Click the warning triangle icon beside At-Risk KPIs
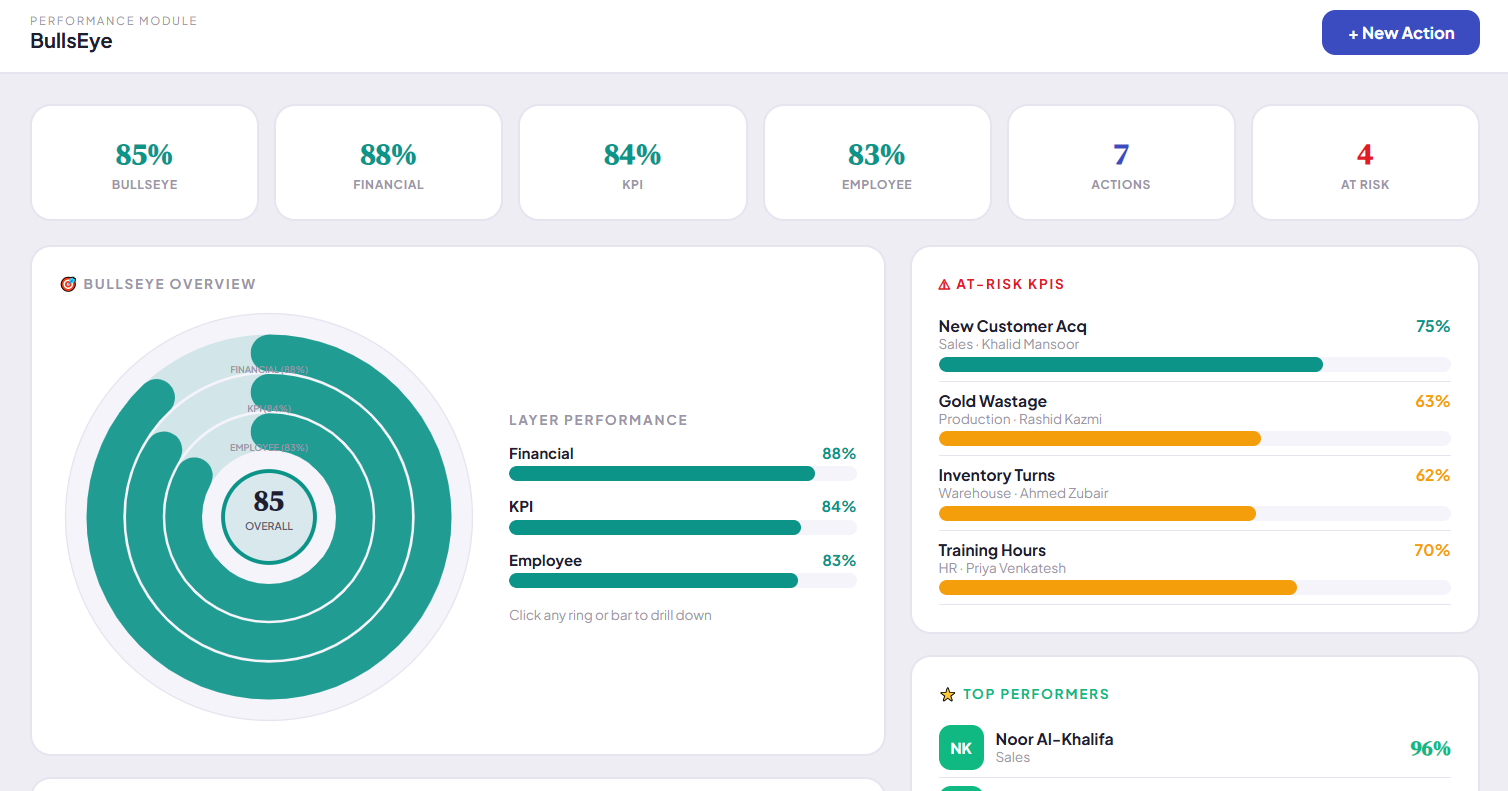Viewport: 1508px width, 791px height. pyautogui.click(x=944, y=284)
